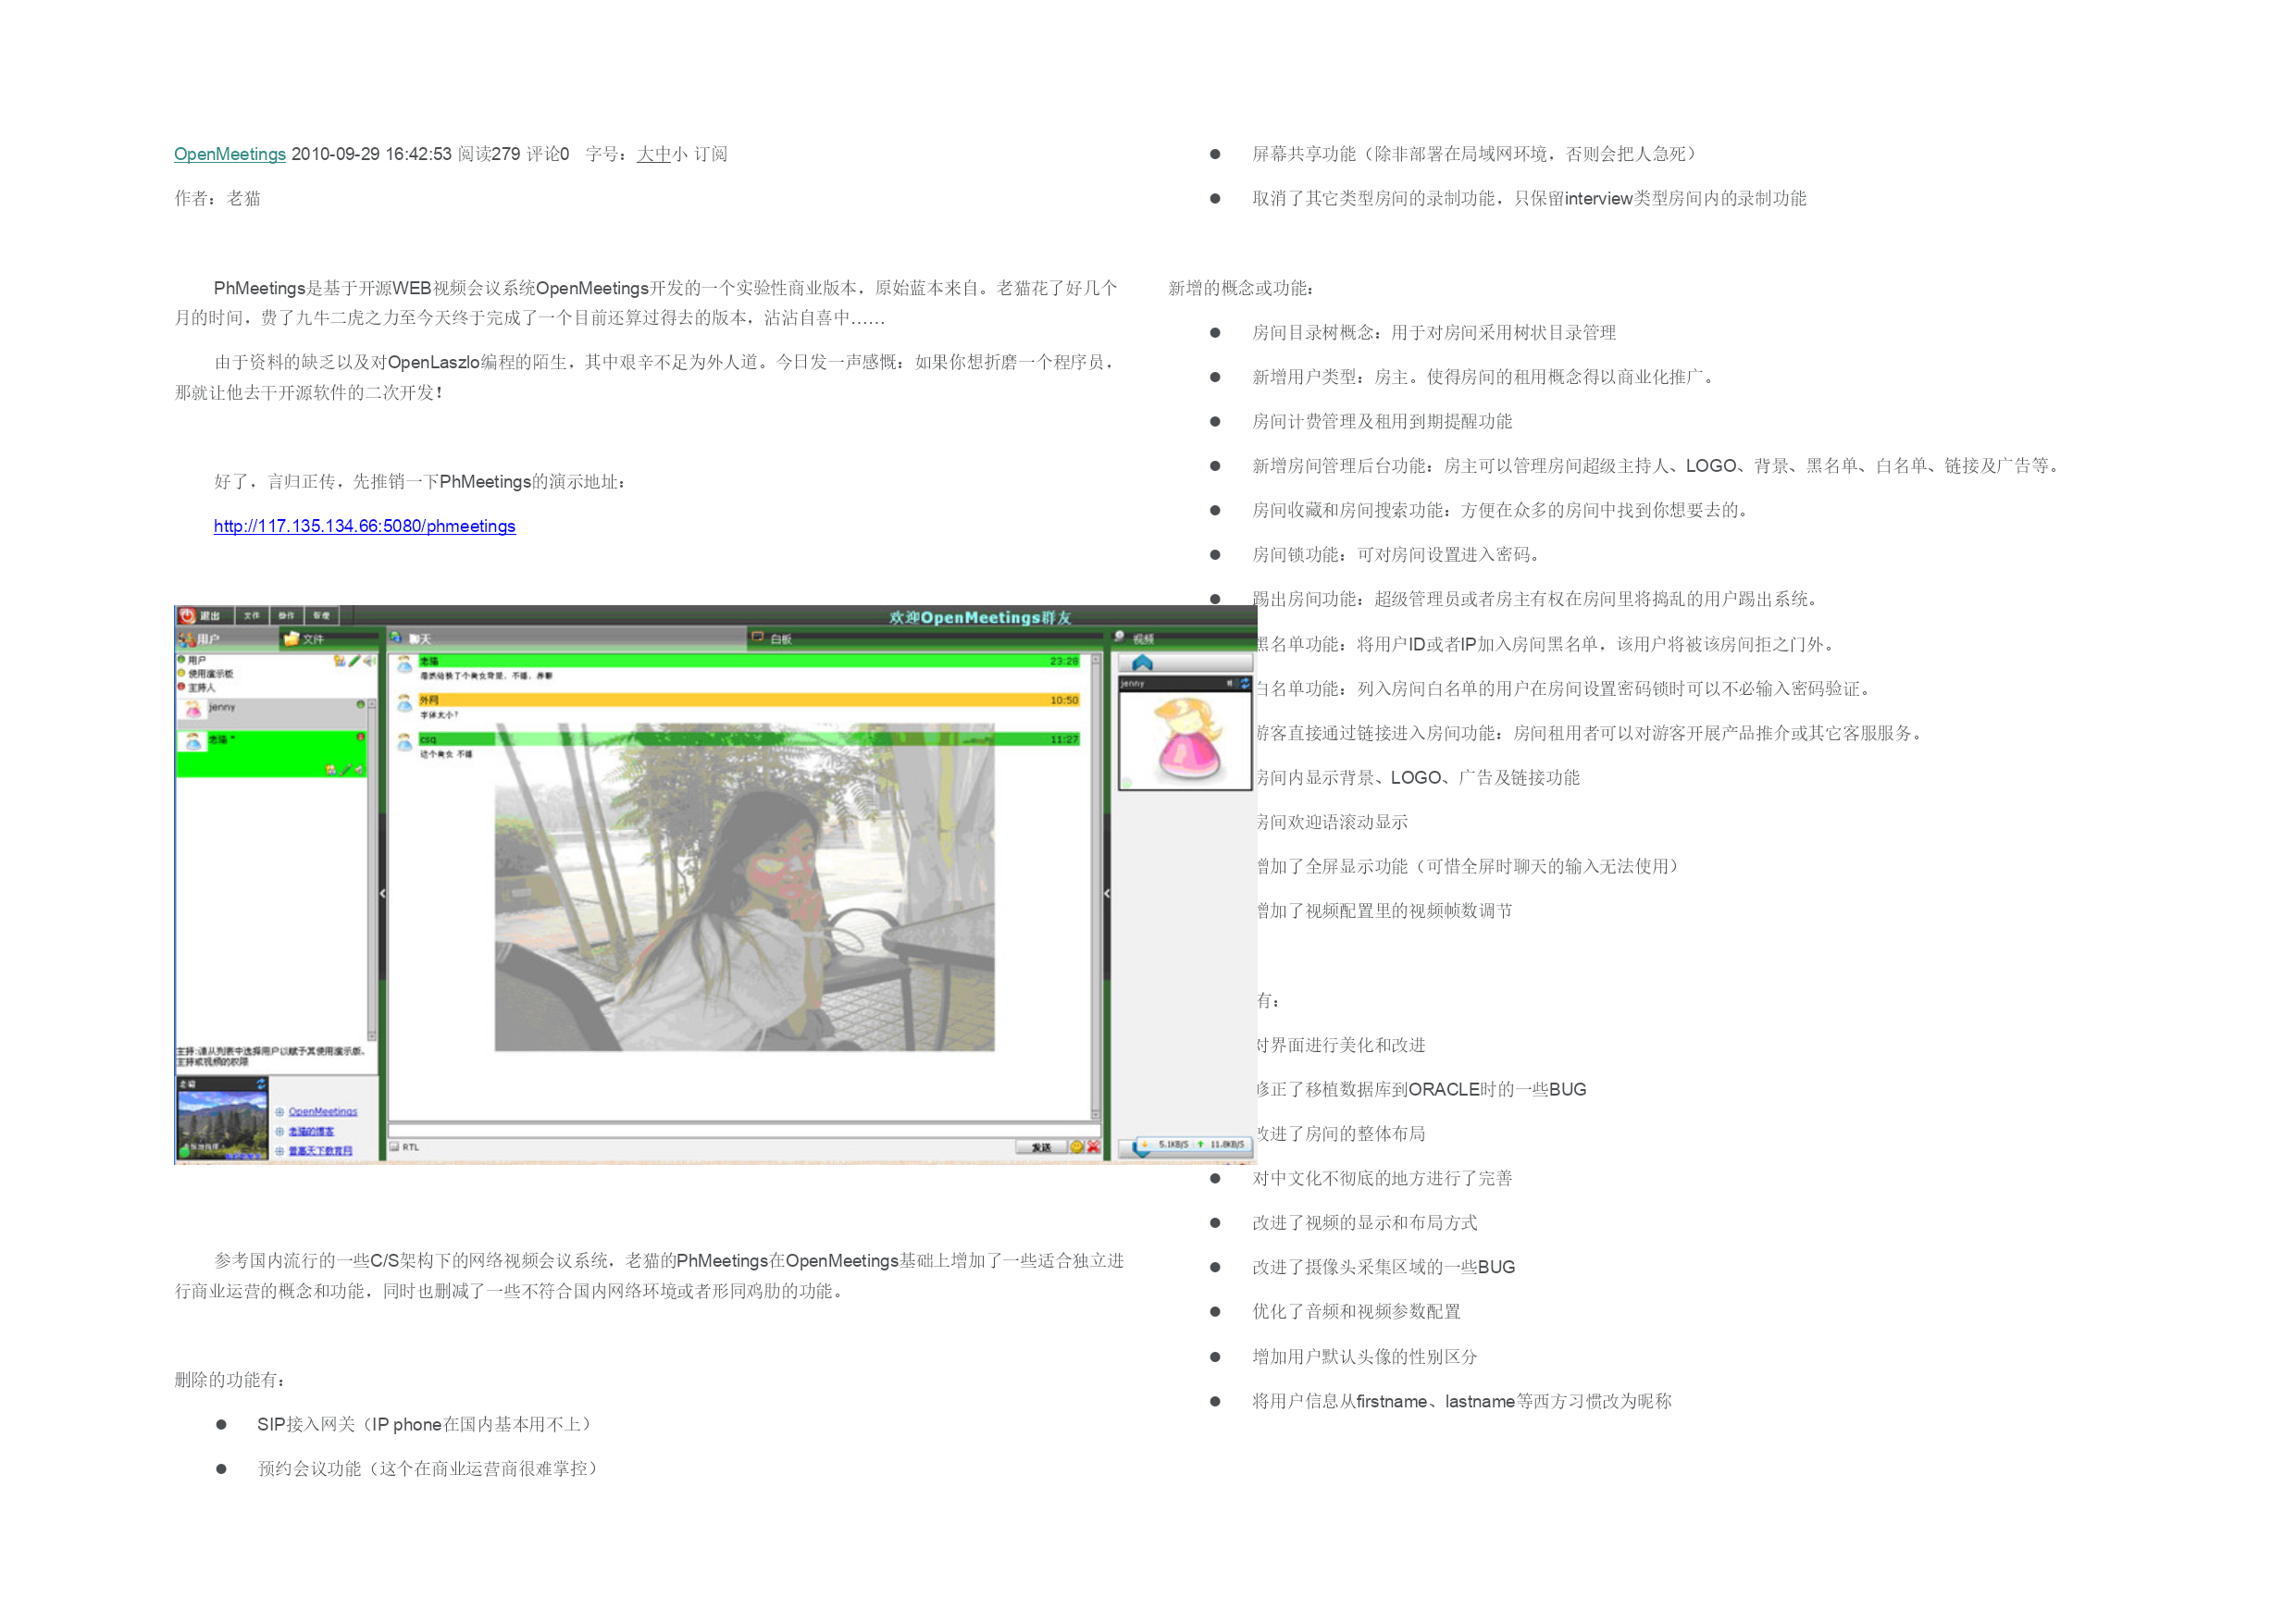The width and height of the screenshot is (2296, 1623).
Task: Open the 聊天 chat tab
Action: [566, 639]
